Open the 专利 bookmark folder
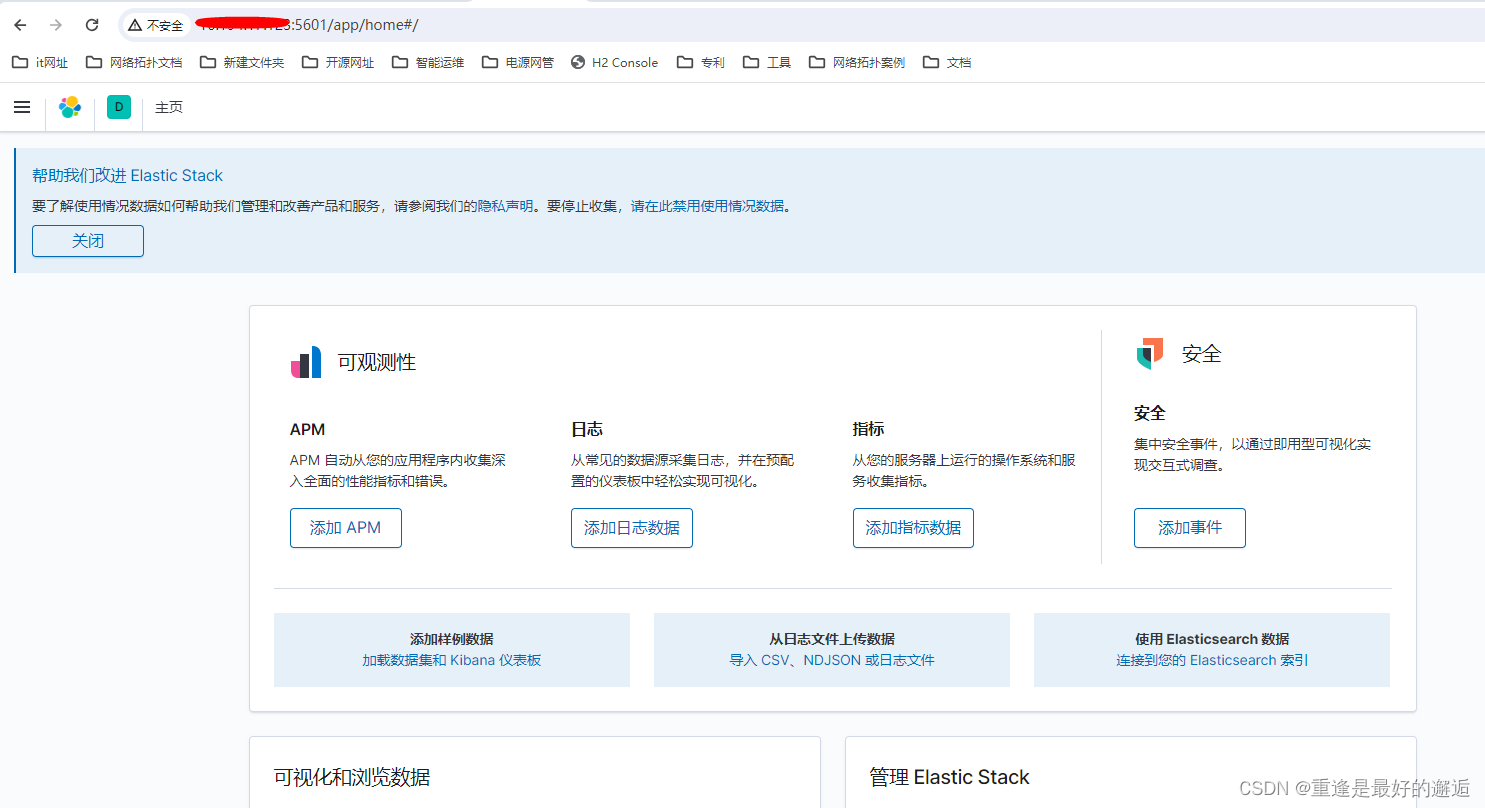The width and height of the screenshot is (1485, 808). [x=701, y=62]
